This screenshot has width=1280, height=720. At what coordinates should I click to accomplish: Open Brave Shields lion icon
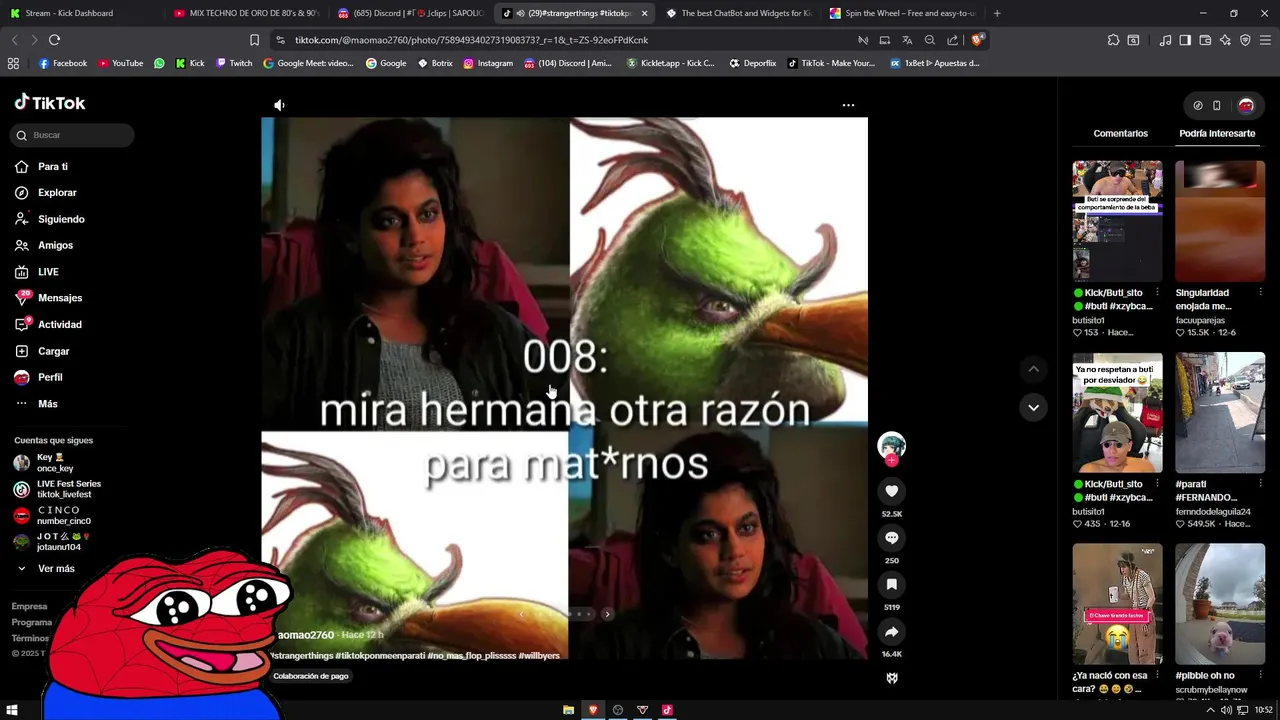(978, 40)
